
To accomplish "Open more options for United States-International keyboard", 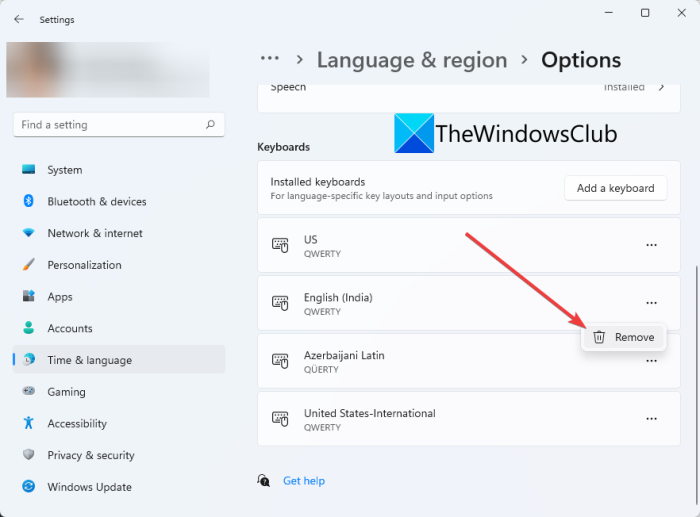I will 651,419.
